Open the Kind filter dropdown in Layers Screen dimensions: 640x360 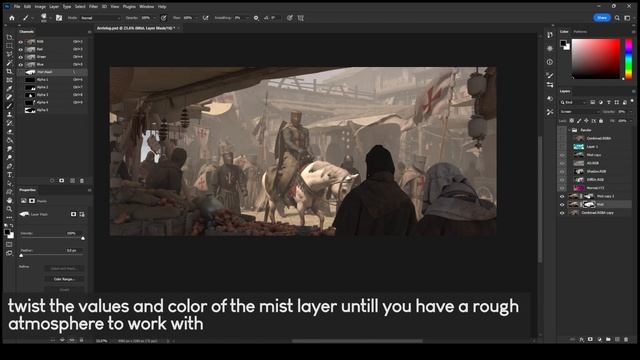coord(574,102)
